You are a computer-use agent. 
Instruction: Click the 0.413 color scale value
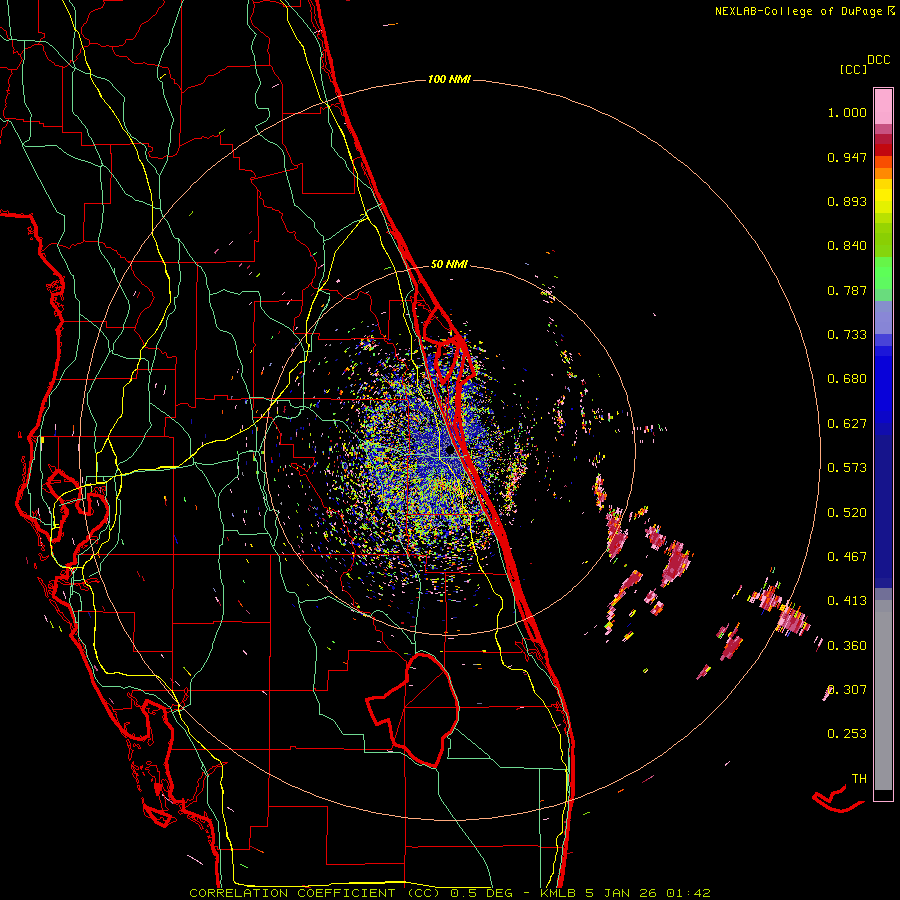click(x=847, y=601)
